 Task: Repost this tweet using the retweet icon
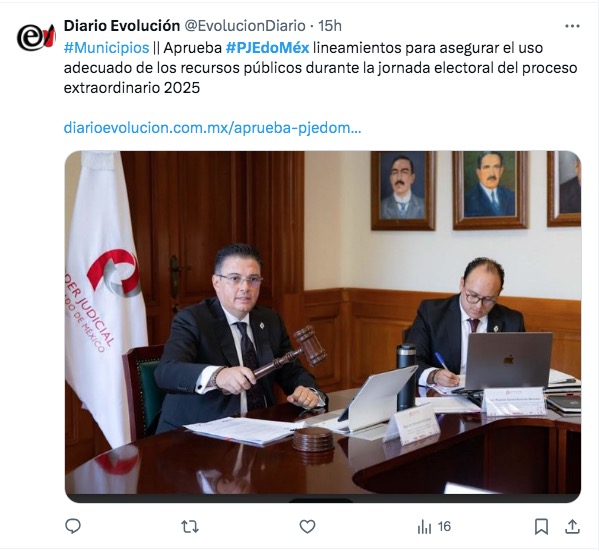[190, 527]
